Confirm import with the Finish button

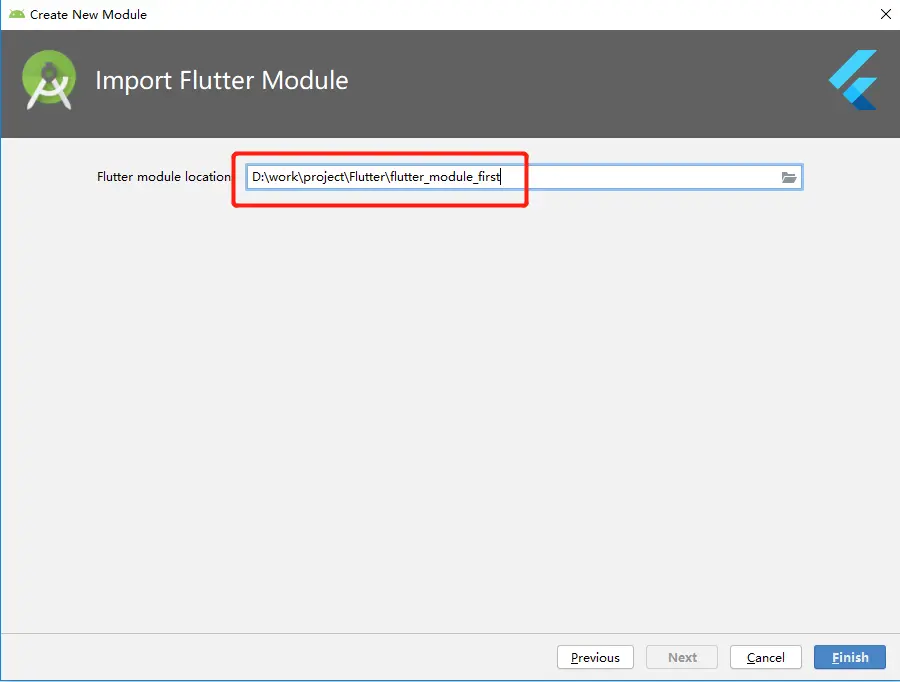[x=850, y=657]
